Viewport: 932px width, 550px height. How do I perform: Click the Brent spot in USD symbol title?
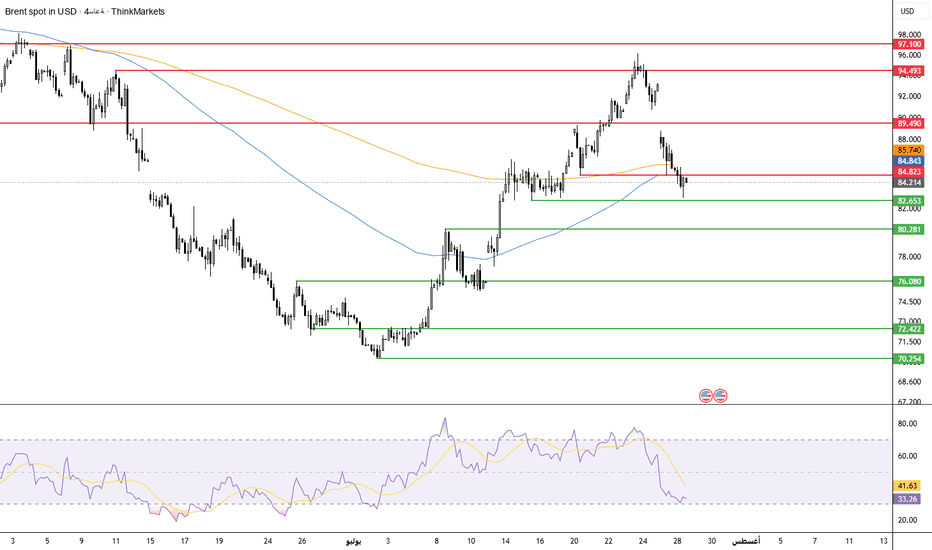pyautogui.click(x=41, y=11)
